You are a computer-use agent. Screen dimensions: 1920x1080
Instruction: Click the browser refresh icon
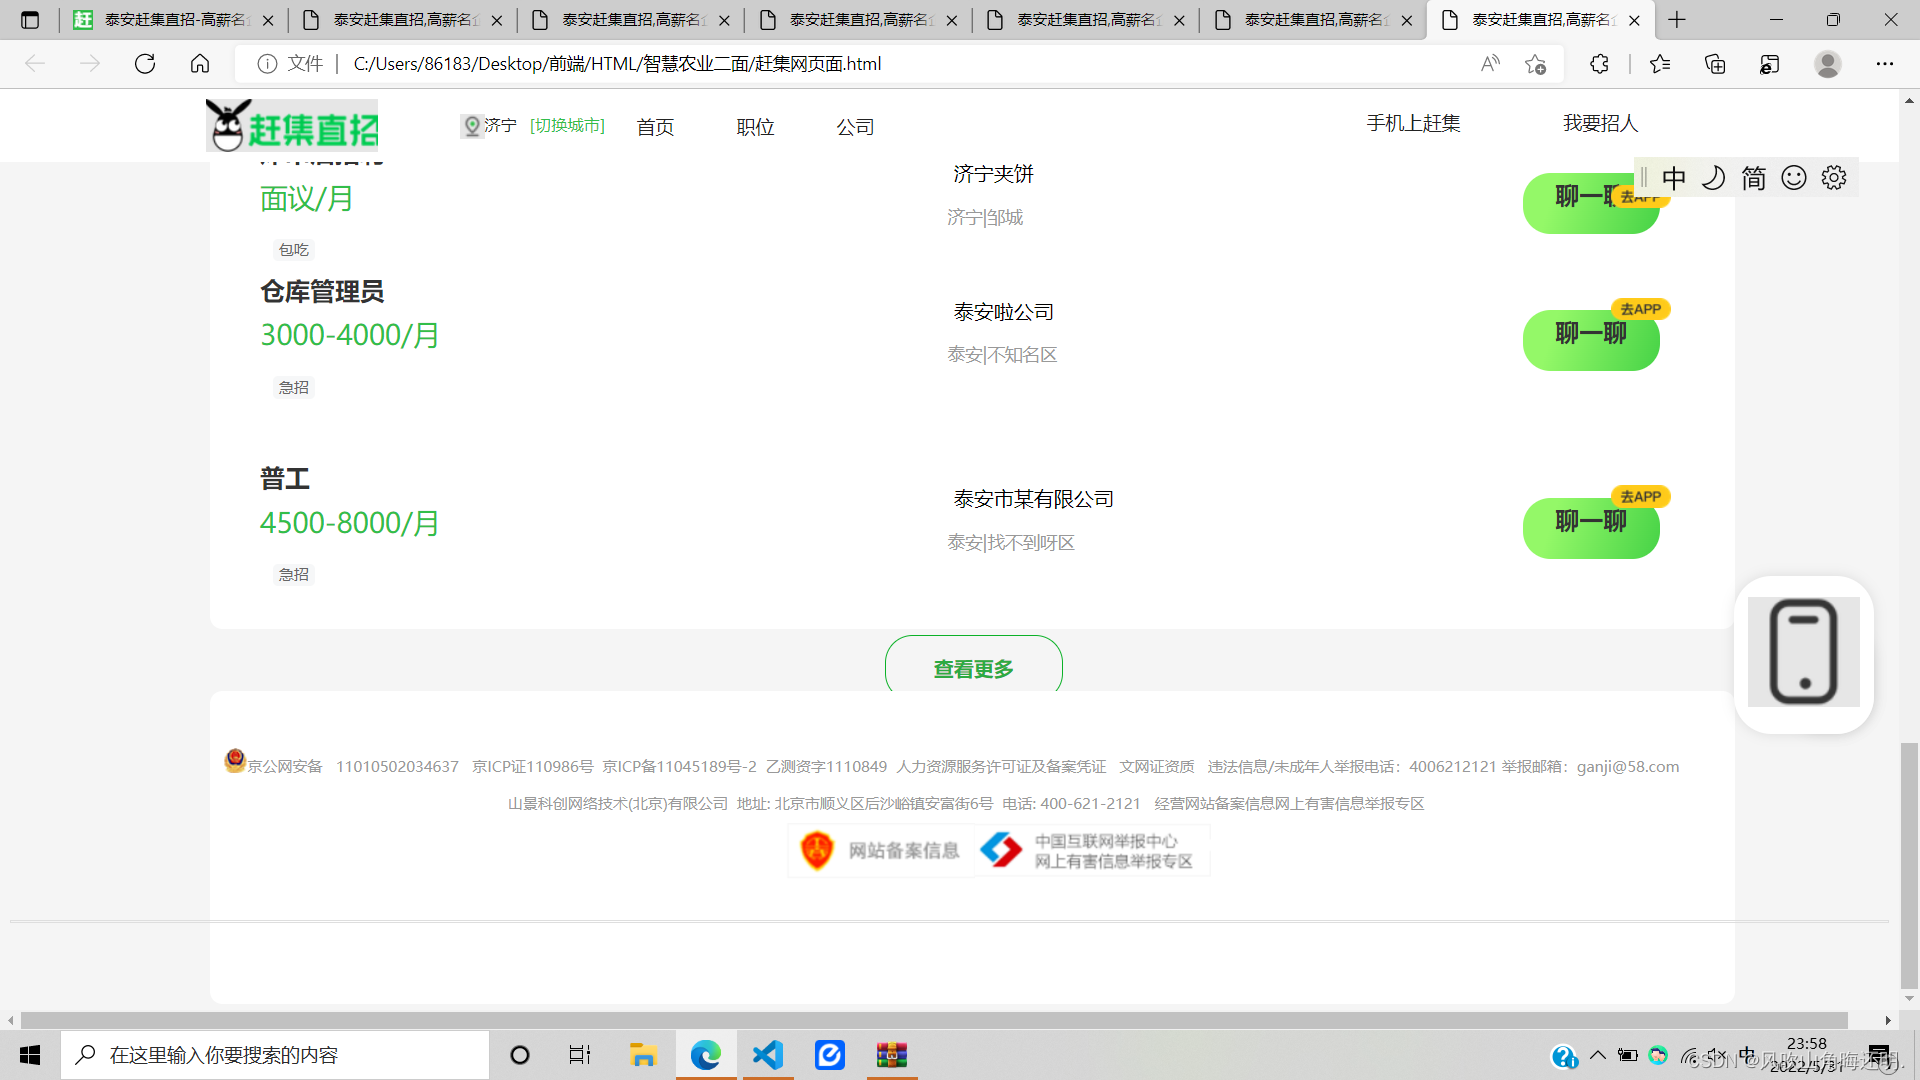145,64
